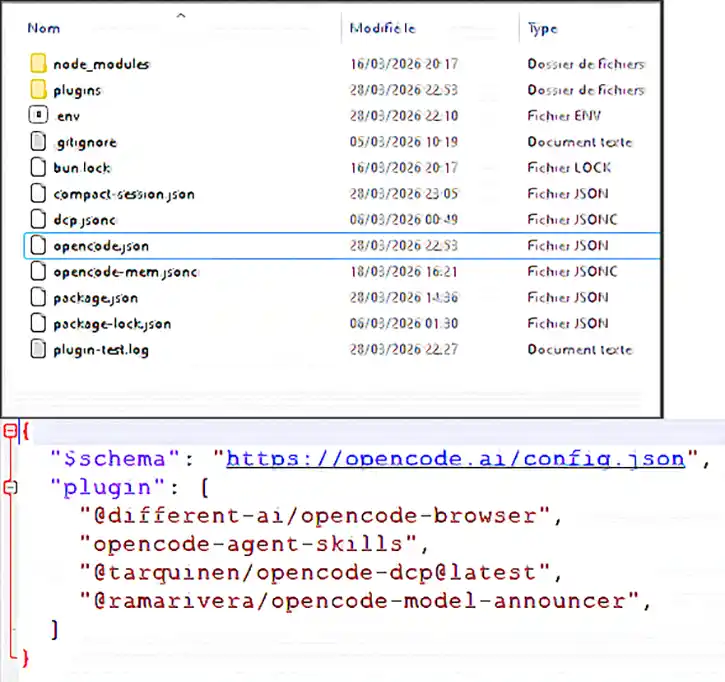
Task: Select the package.json file icon
Action: pyautogui.click(x=38, y=297)
